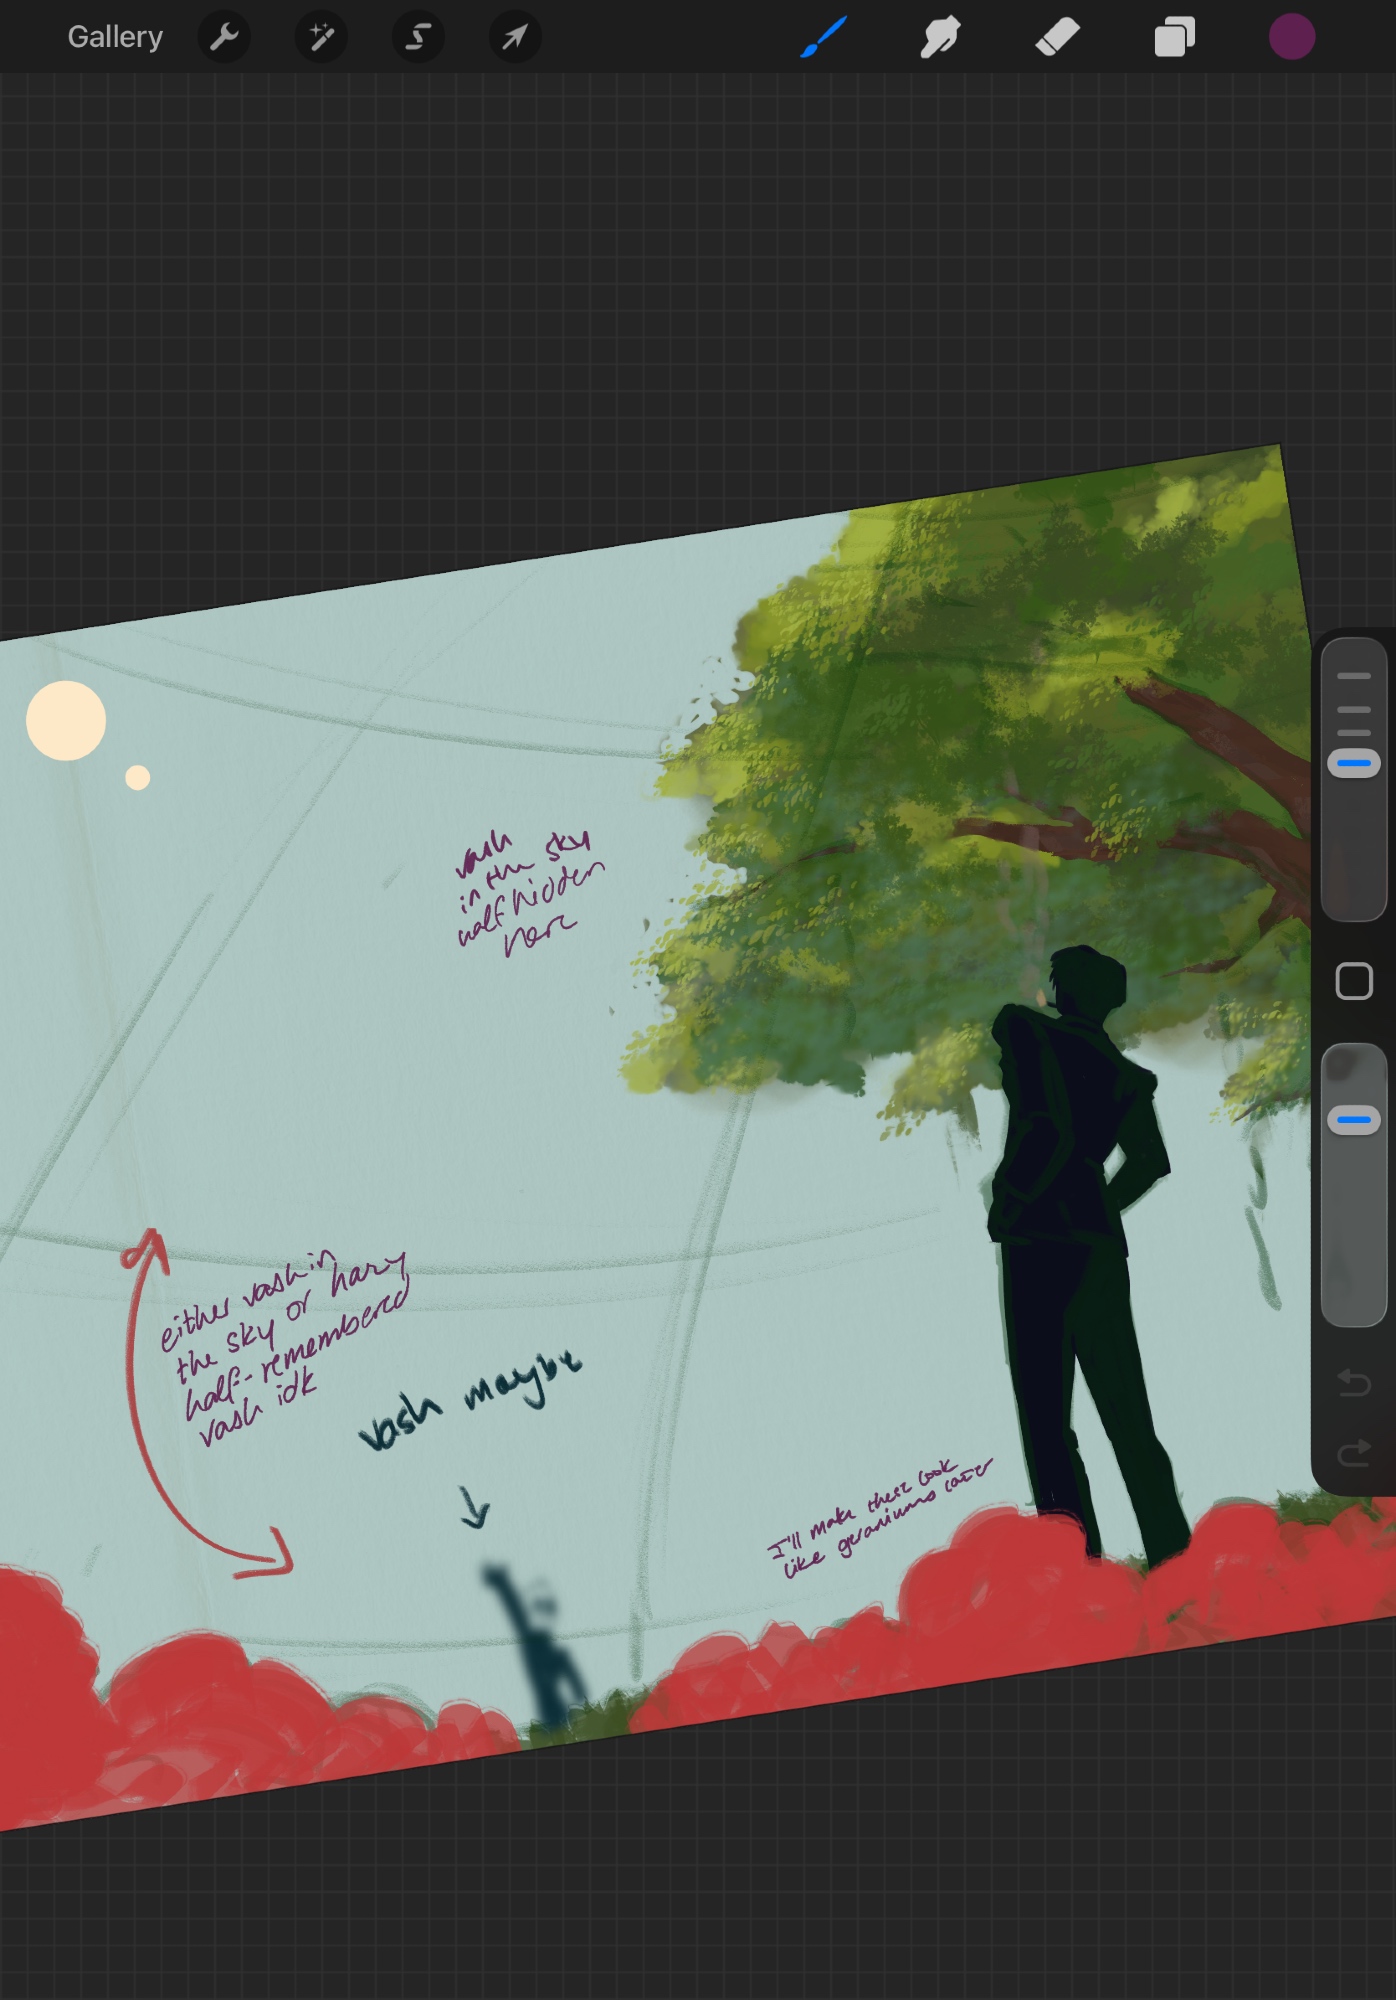Click the brush size slider handle
The width and height of the screenshot is (1396, 2000).
click(x=1354, y=763)
